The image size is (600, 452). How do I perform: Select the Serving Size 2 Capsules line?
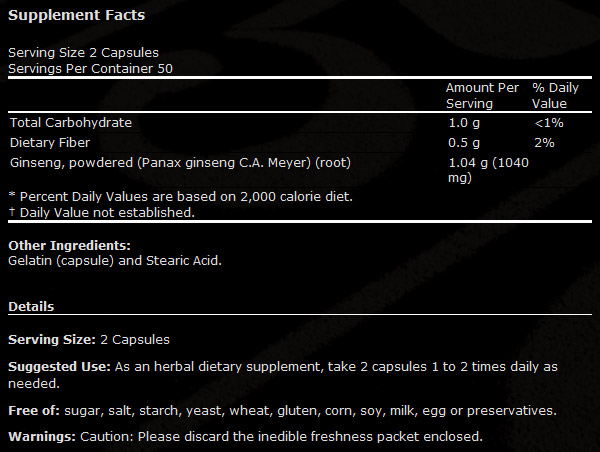coord(83,52)
